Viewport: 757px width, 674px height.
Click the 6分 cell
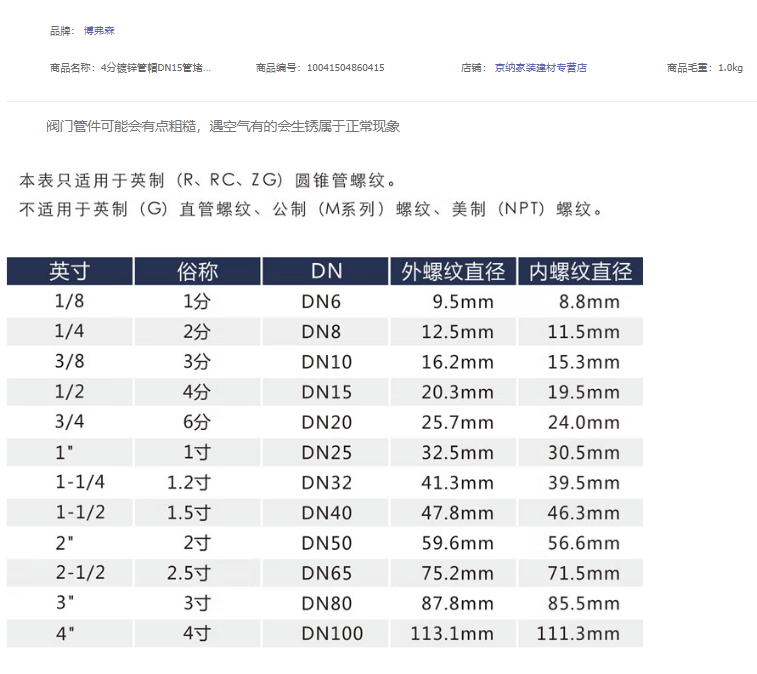pos(197,422)
